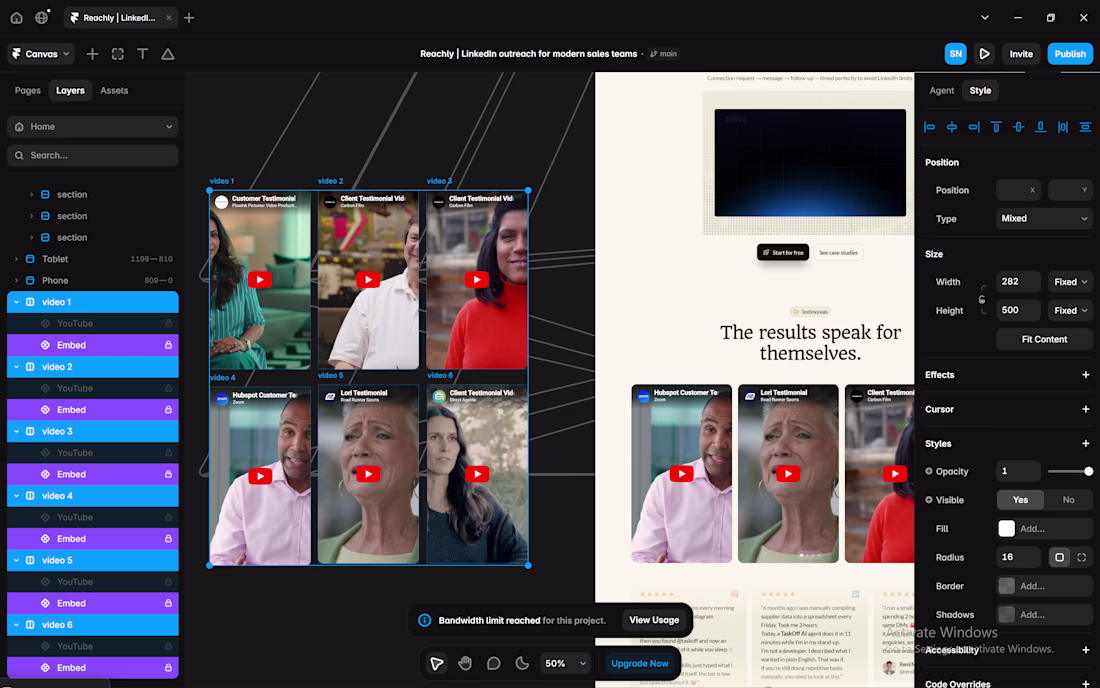Viewport: 1100px width, 688px height.
Task: Expand the Phone breakpoint layer
Action: [x=17, y=281]
